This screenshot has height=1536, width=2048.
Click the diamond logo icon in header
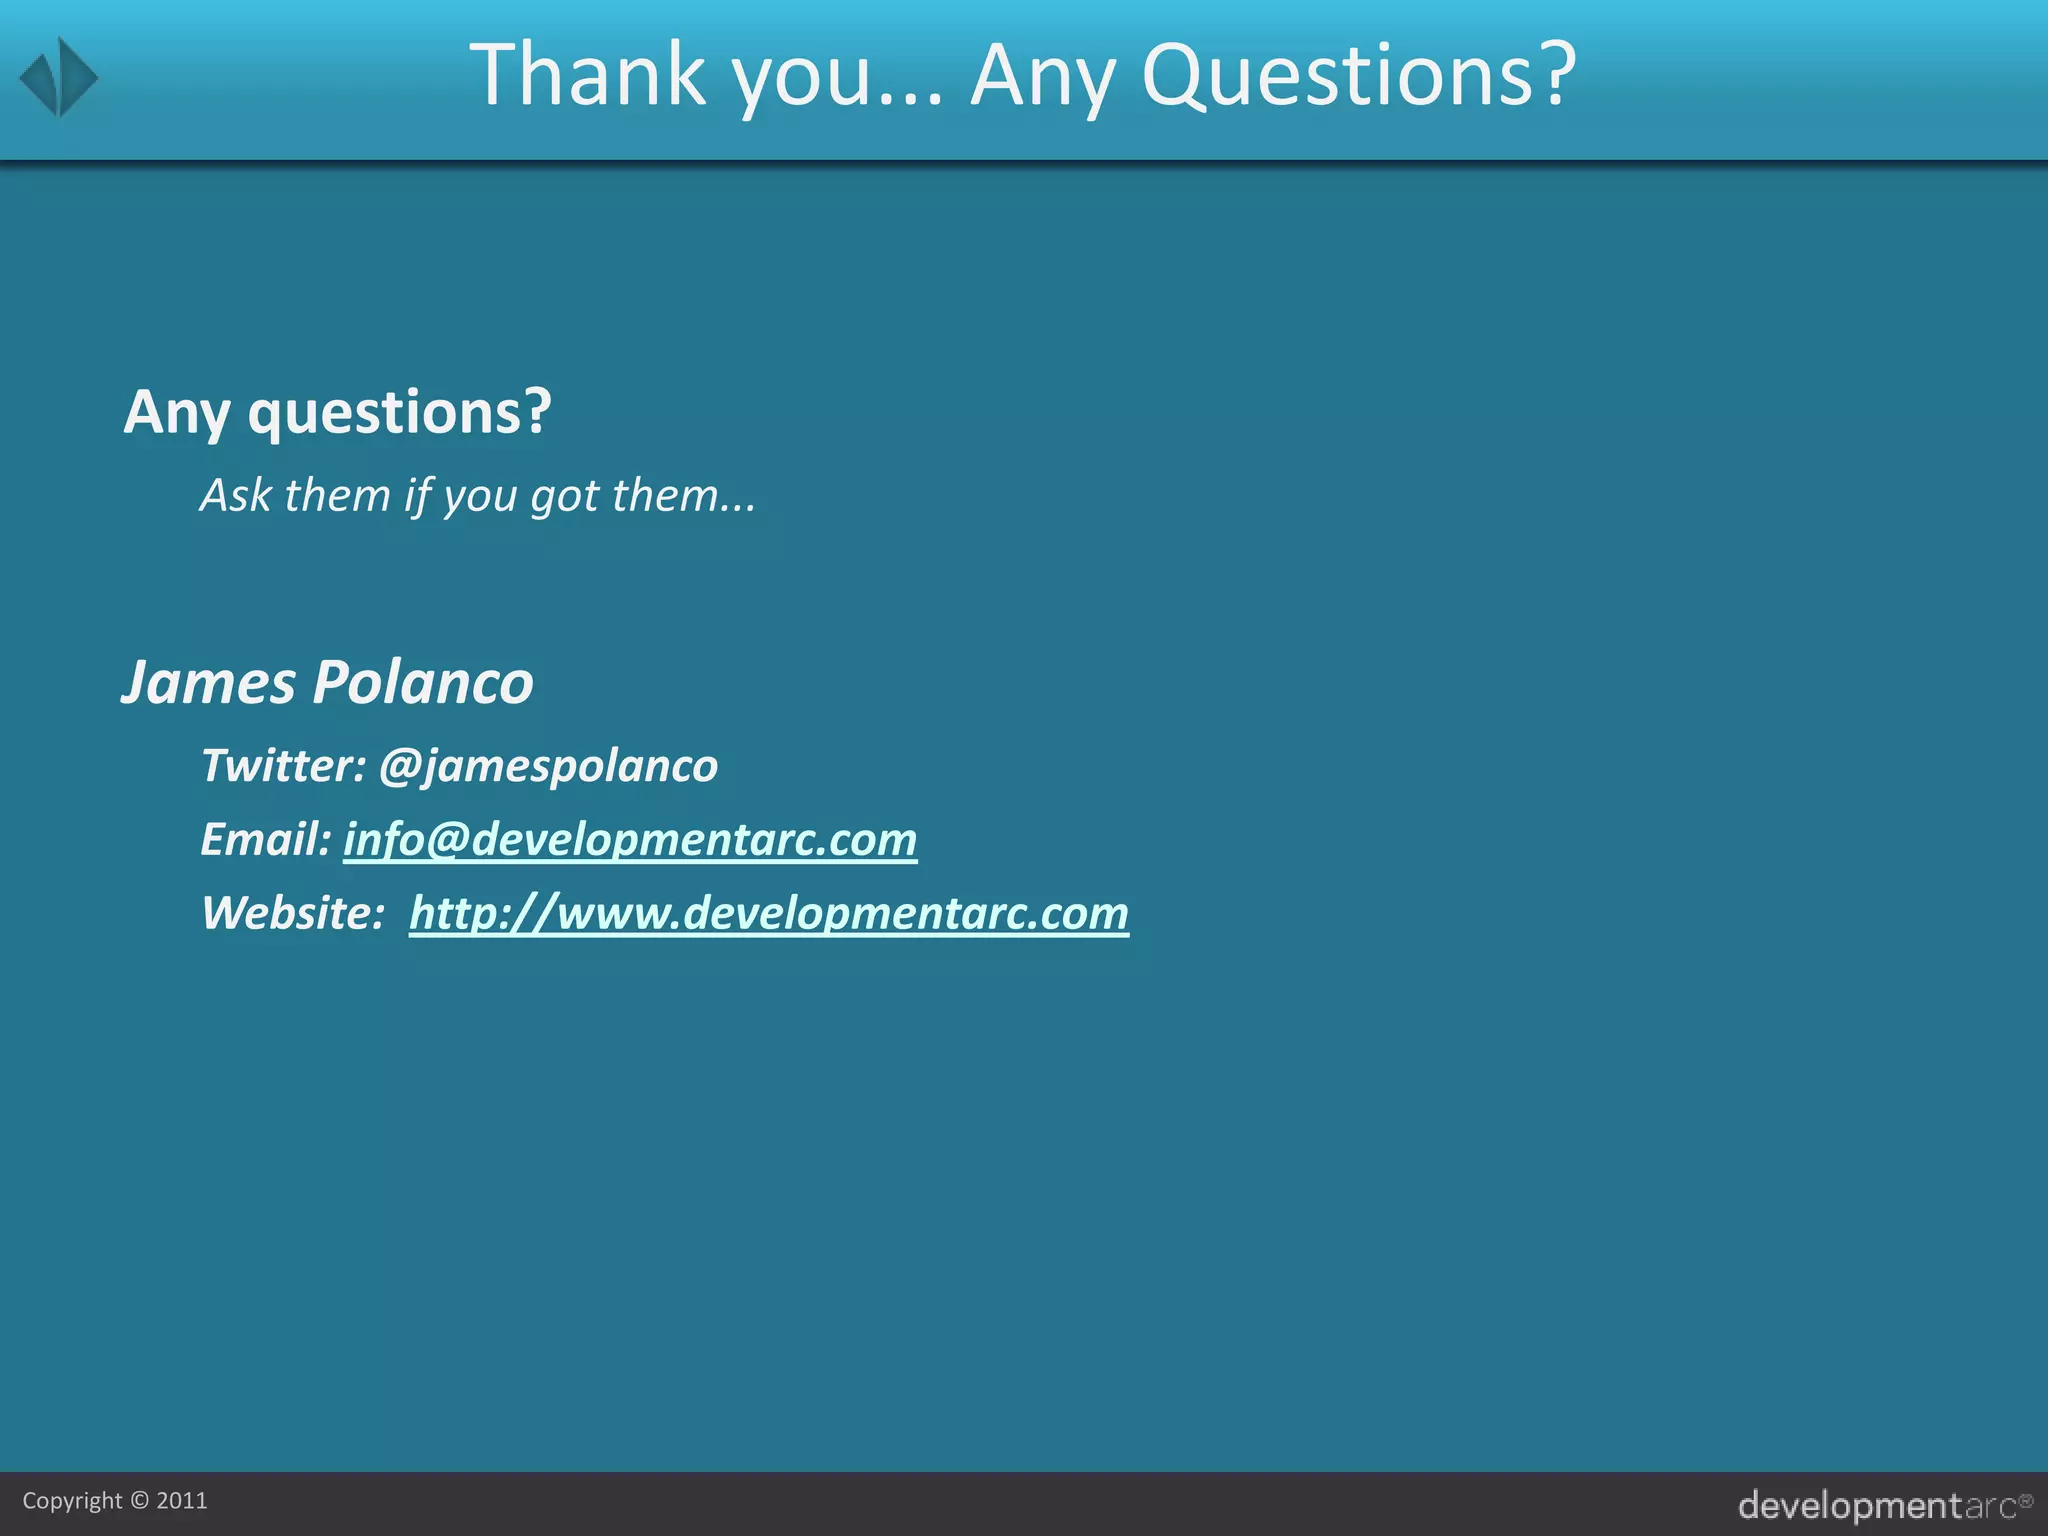(58, 77)
